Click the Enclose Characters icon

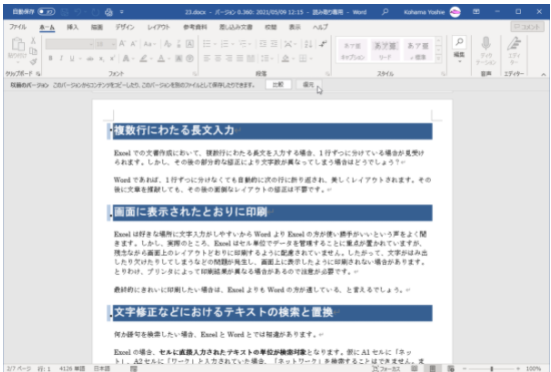190,58
